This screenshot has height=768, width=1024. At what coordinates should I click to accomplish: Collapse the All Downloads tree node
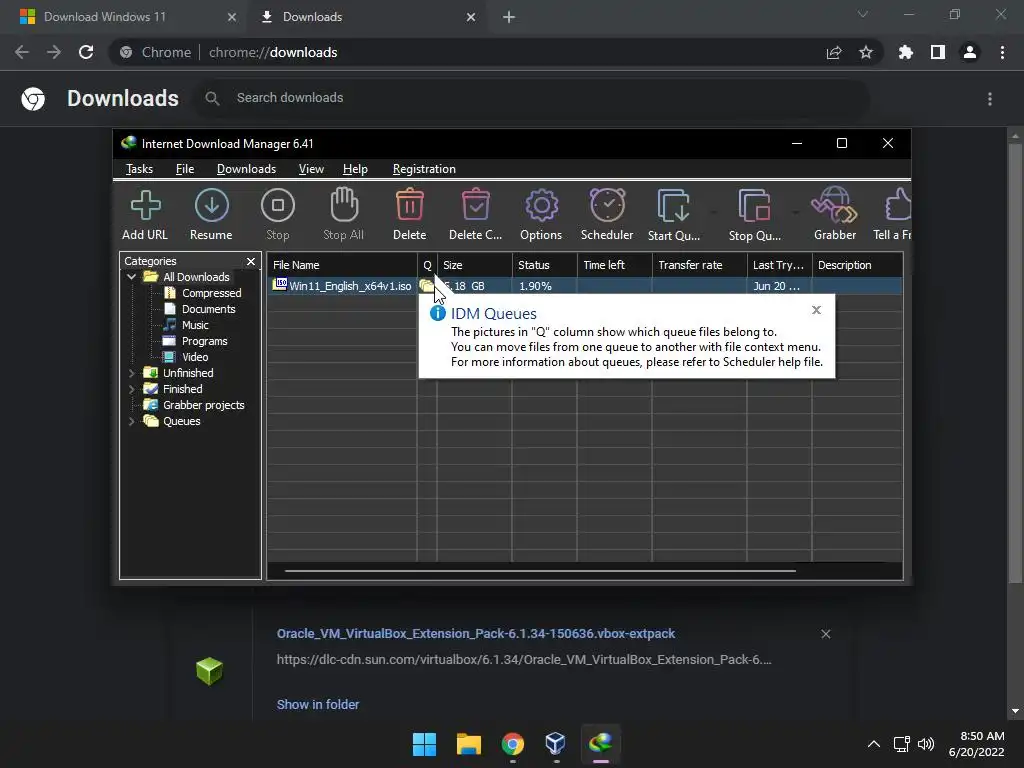pos(131,277)
